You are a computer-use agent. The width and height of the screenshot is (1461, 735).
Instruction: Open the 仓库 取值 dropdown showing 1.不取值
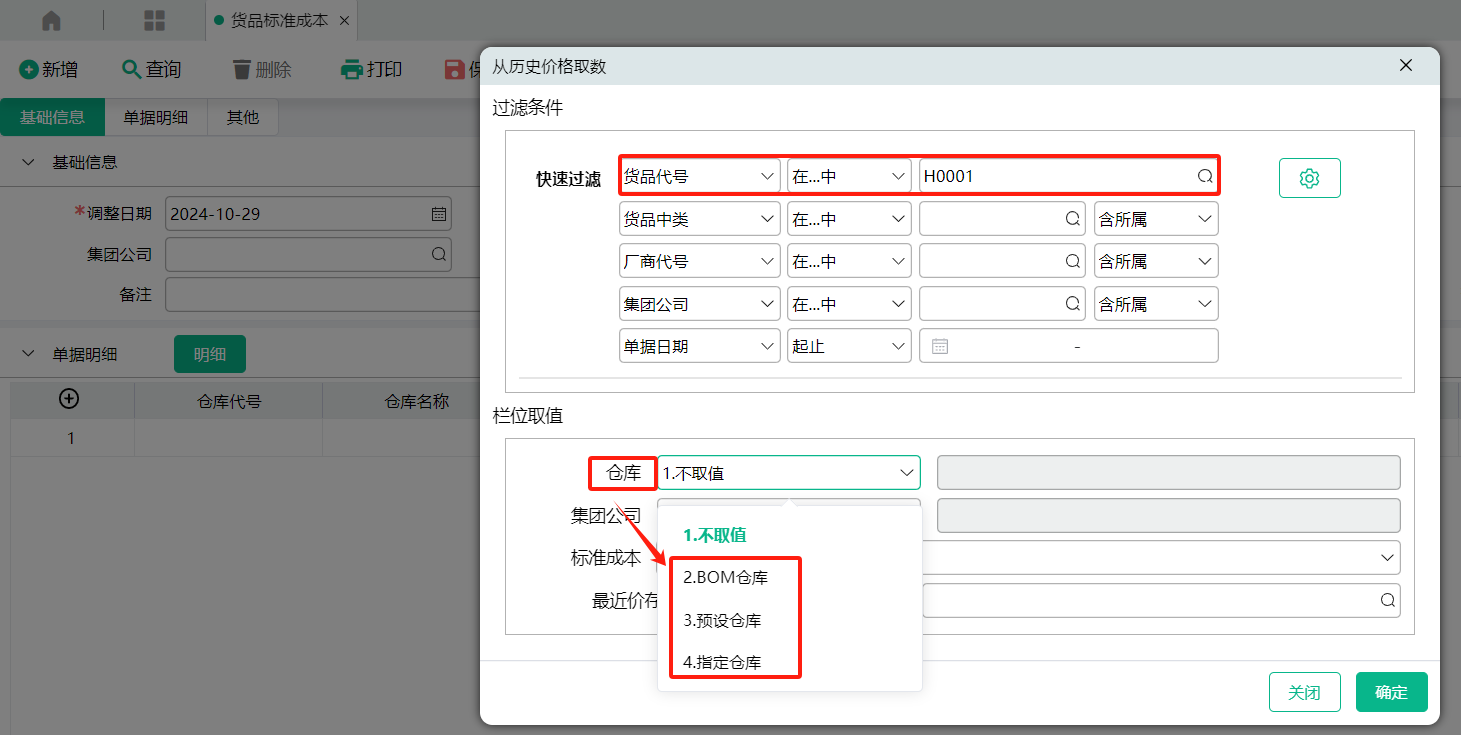click(x=789, y=473)
